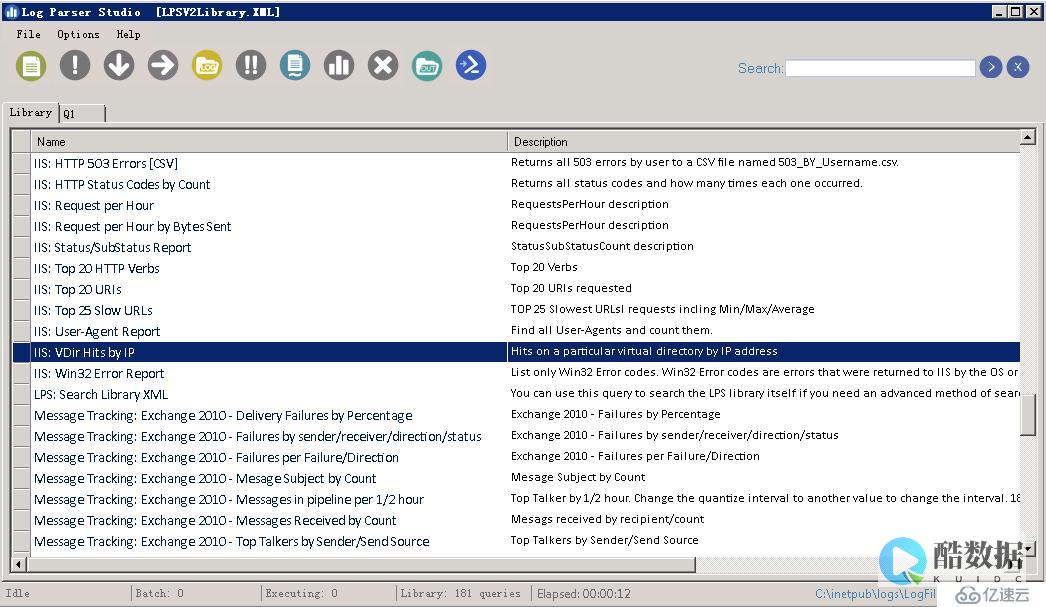The image size is (1046, 607).
Task: Click description 'Top 20 URIs requested'
Action: coord(571,288)
